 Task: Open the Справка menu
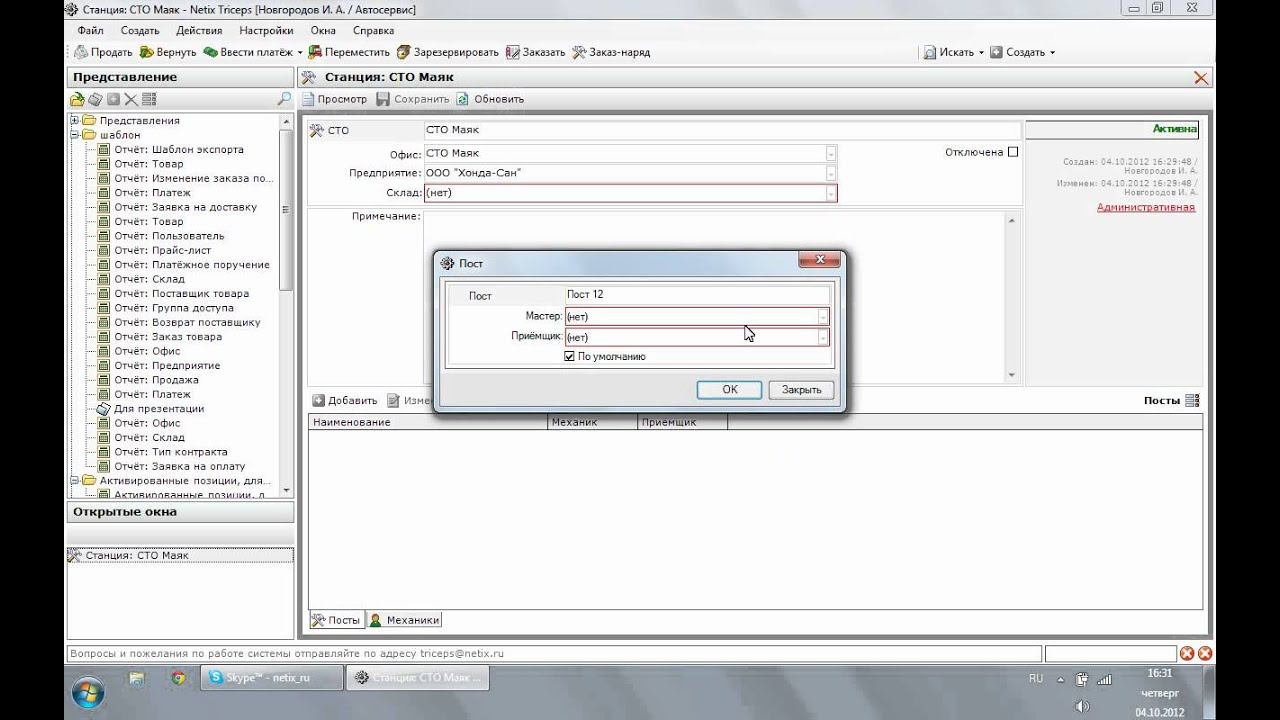[x=374, y=31]
